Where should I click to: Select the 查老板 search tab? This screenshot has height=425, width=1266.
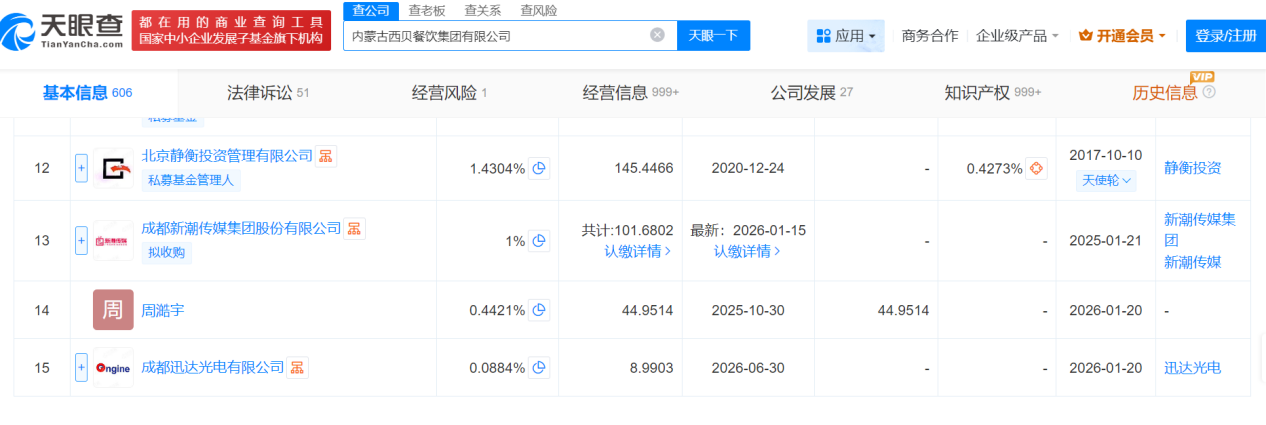426,10
